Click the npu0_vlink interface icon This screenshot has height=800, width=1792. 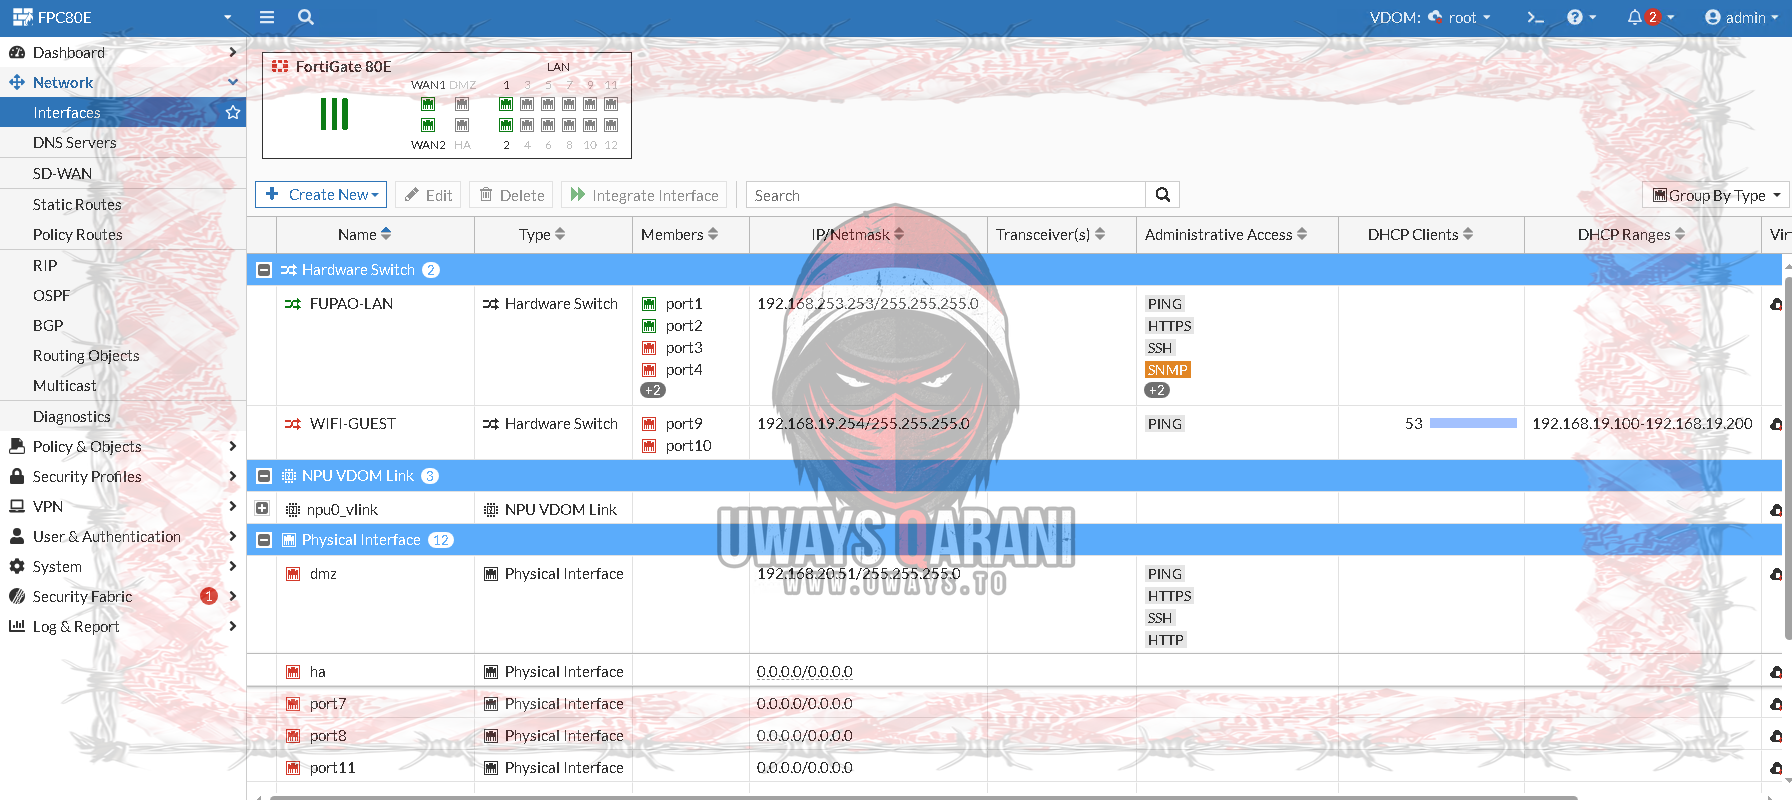tap(293, 510)
